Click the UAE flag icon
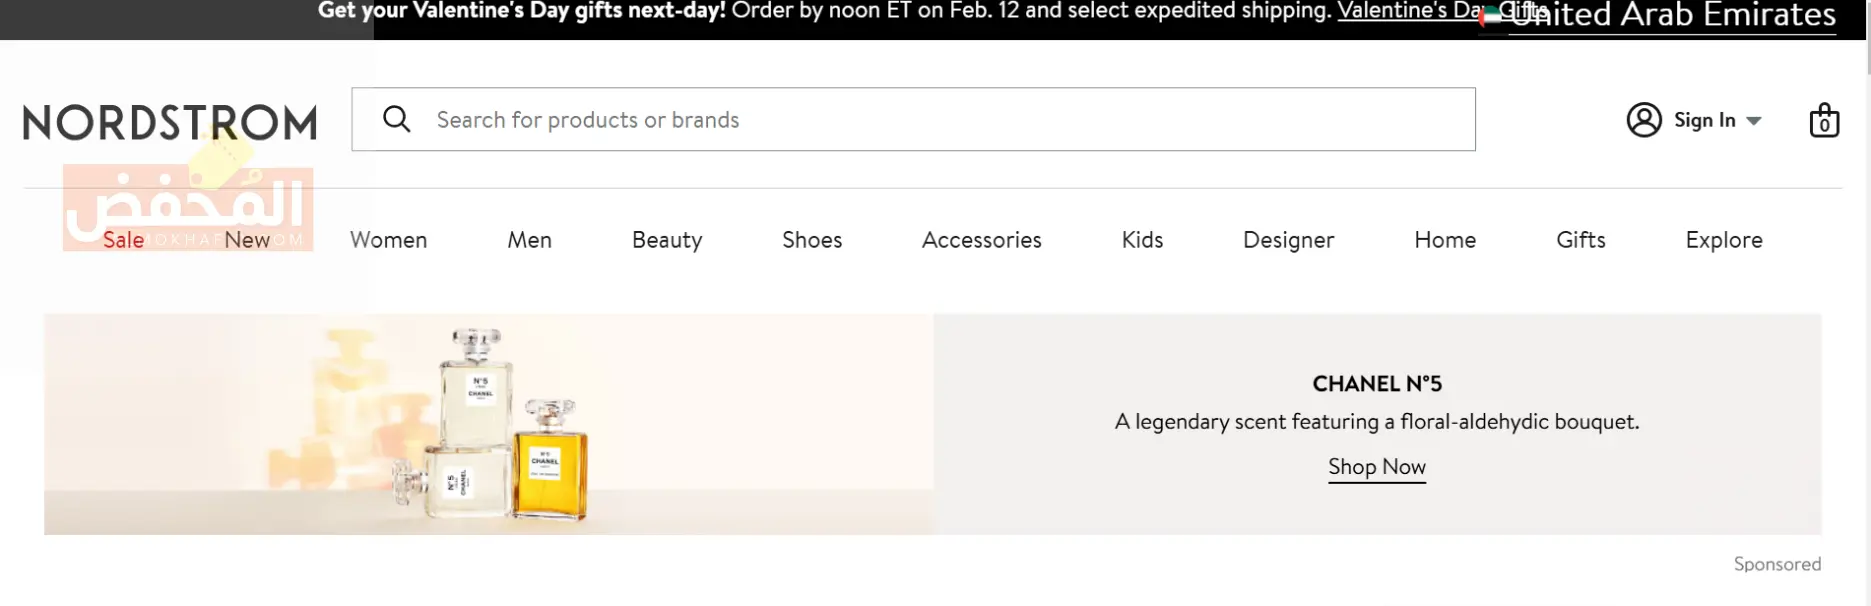Image resolution: width=1871 pixels, height=606 pixels. pyautogui.click(x=1491, y=16)
